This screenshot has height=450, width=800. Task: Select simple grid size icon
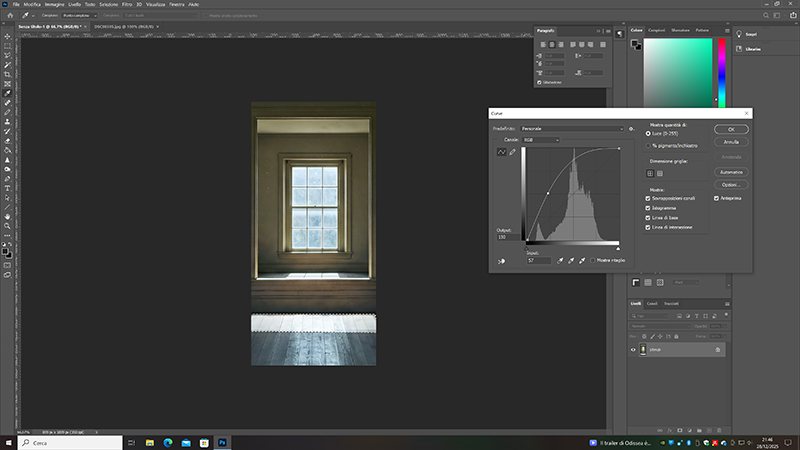coord(650,173)
